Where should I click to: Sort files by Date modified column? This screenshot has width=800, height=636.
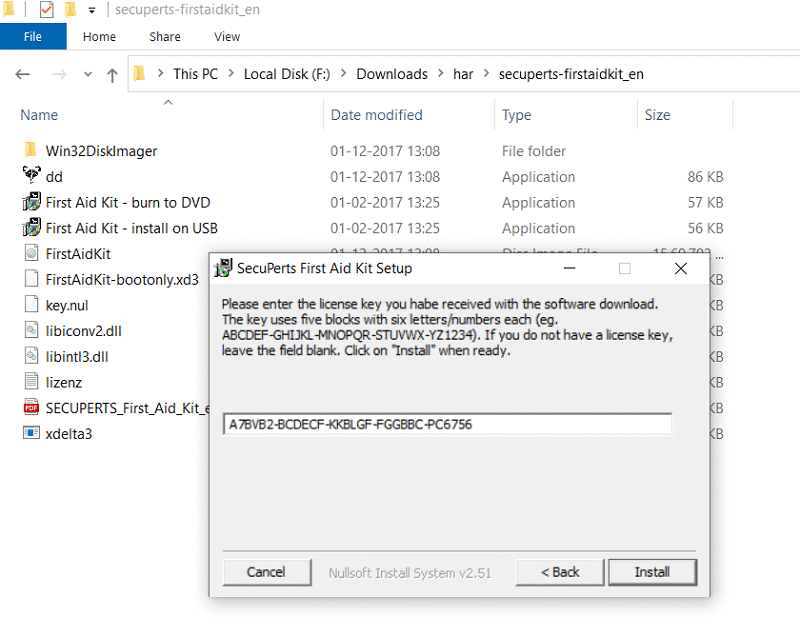click(x=377, y=115)
